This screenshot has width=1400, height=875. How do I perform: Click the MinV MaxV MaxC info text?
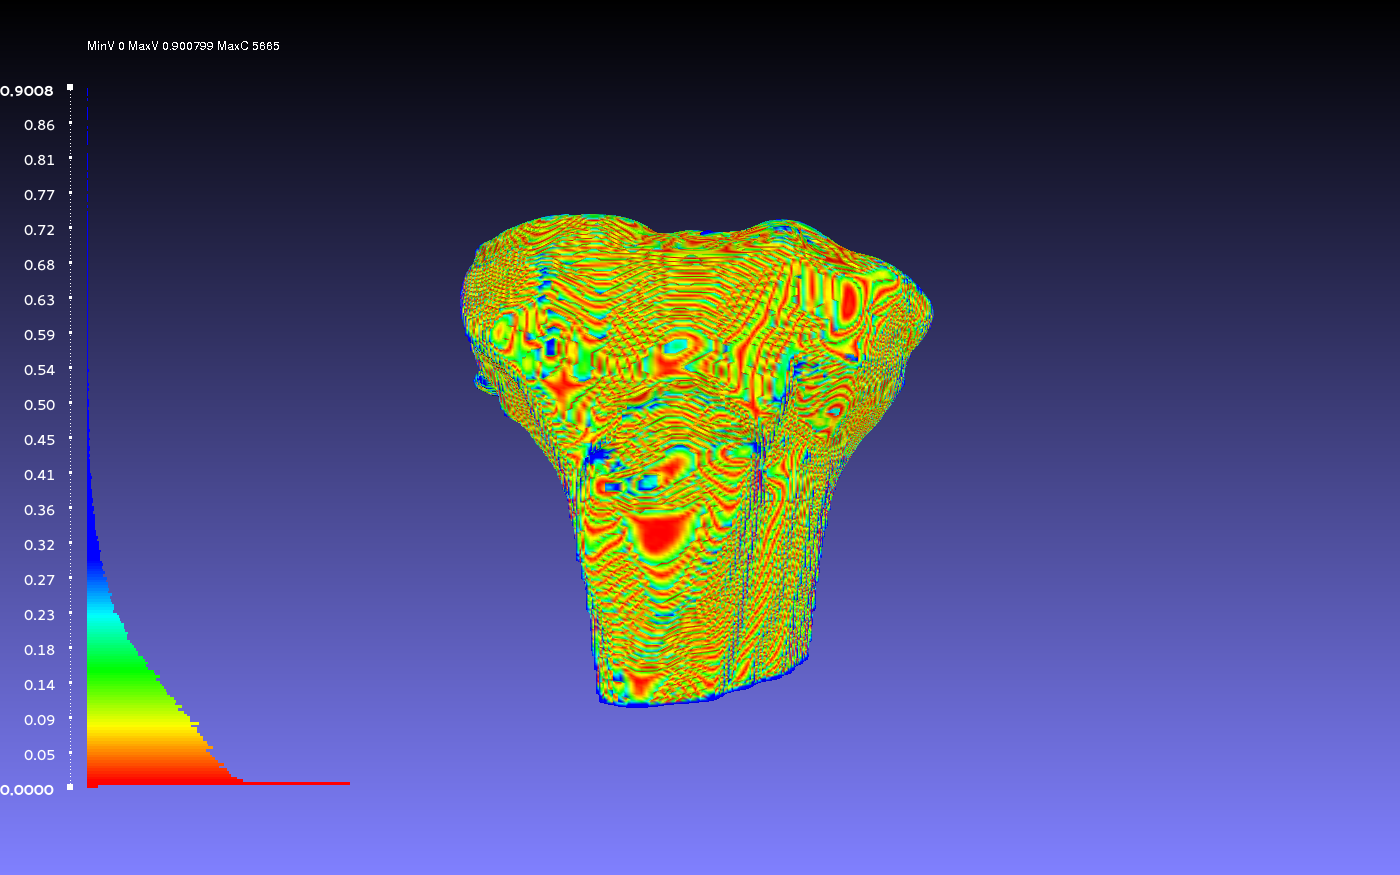click(x=183, y=46)
